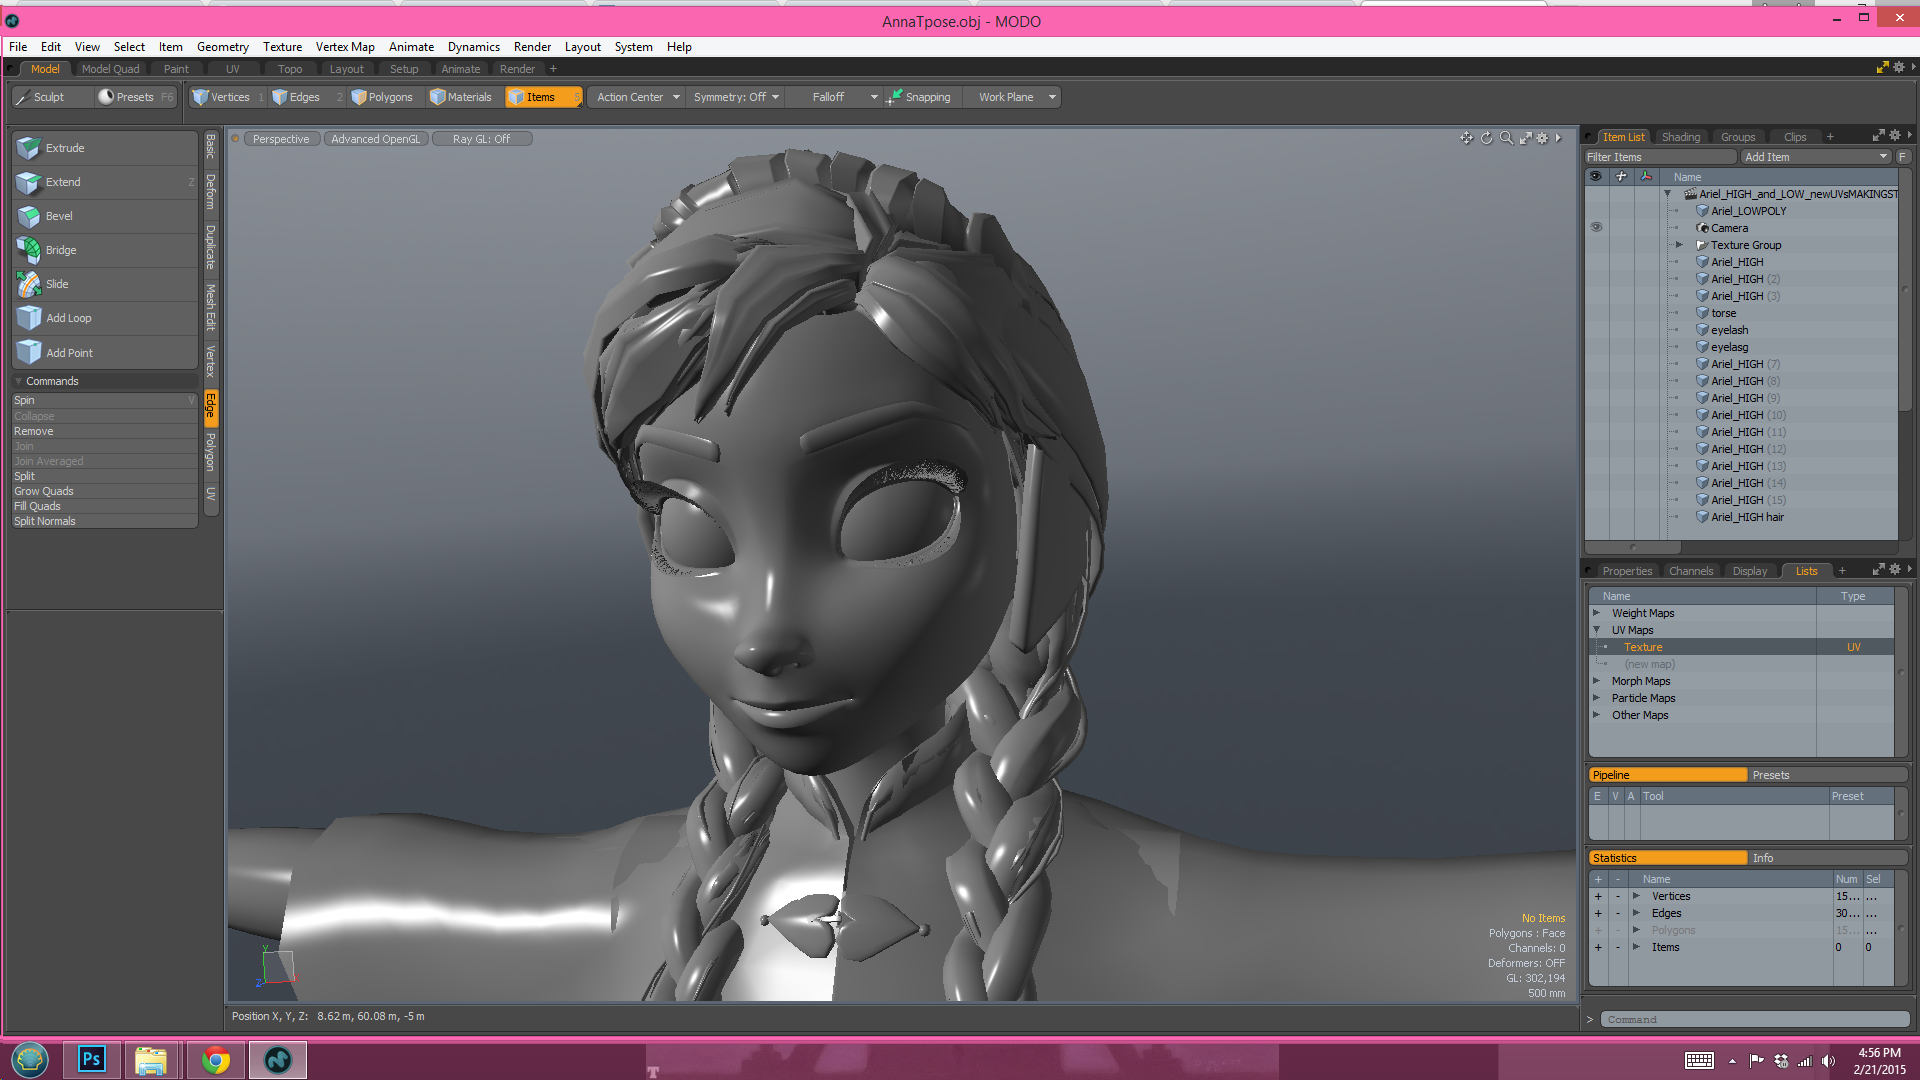Click the plus for Vertices statistics row
1920x1080 pixels.
tap(1598, 896)
